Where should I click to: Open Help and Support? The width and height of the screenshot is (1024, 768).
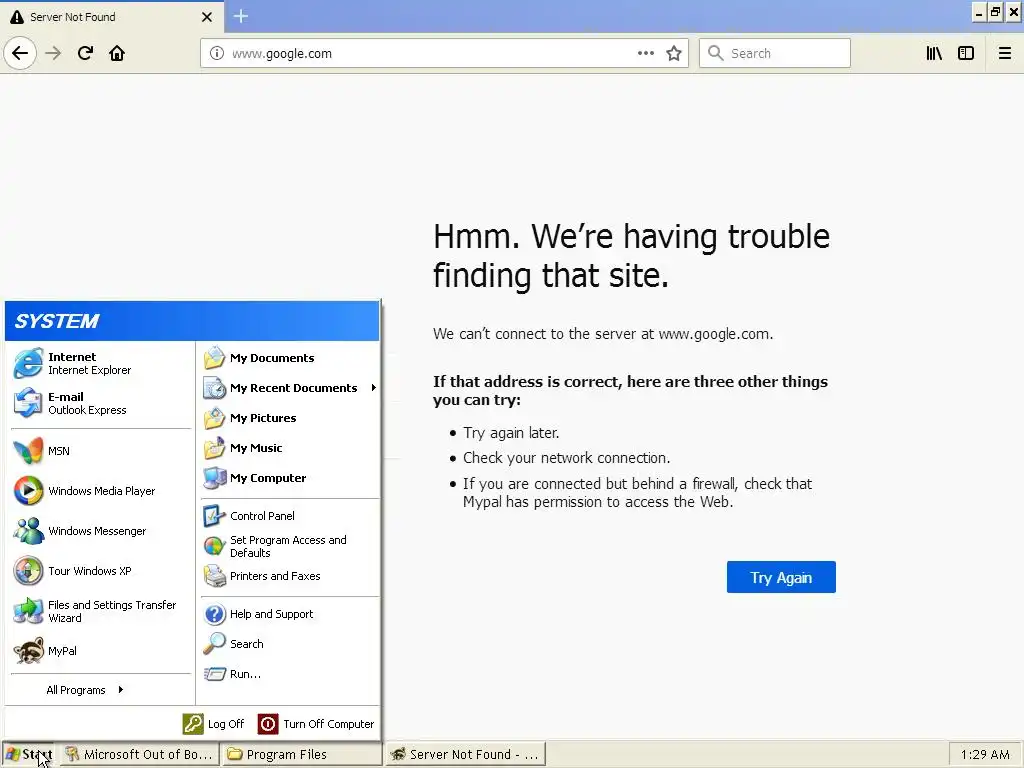tap(289, 614)
